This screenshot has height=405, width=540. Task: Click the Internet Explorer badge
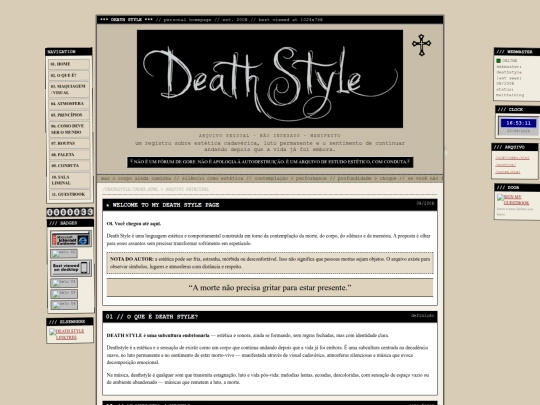[x=71, y=239]
